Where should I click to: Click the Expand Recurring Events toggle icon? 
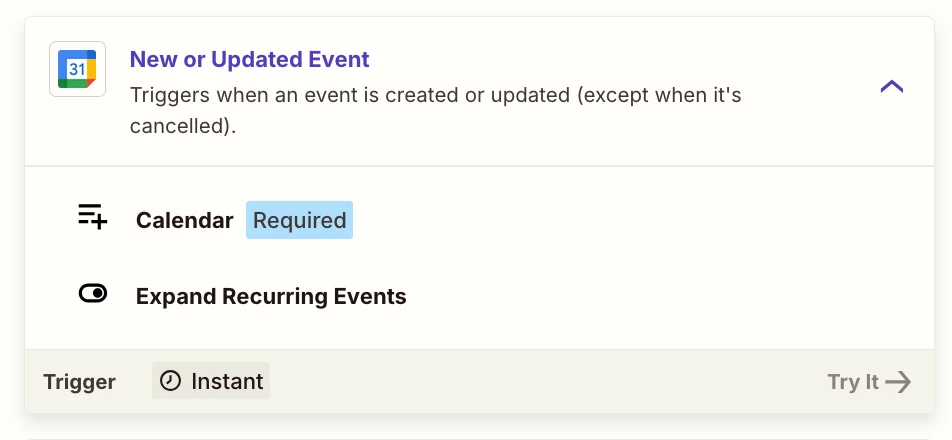(92, 294)
